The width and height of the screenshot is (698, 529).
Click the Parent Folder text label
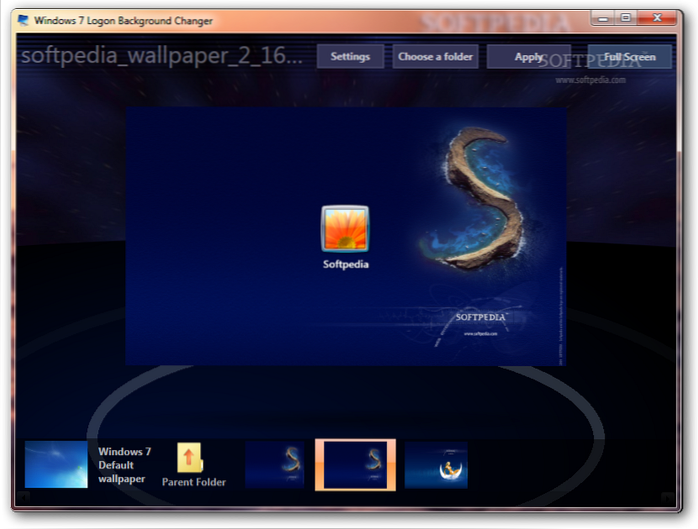194,482
